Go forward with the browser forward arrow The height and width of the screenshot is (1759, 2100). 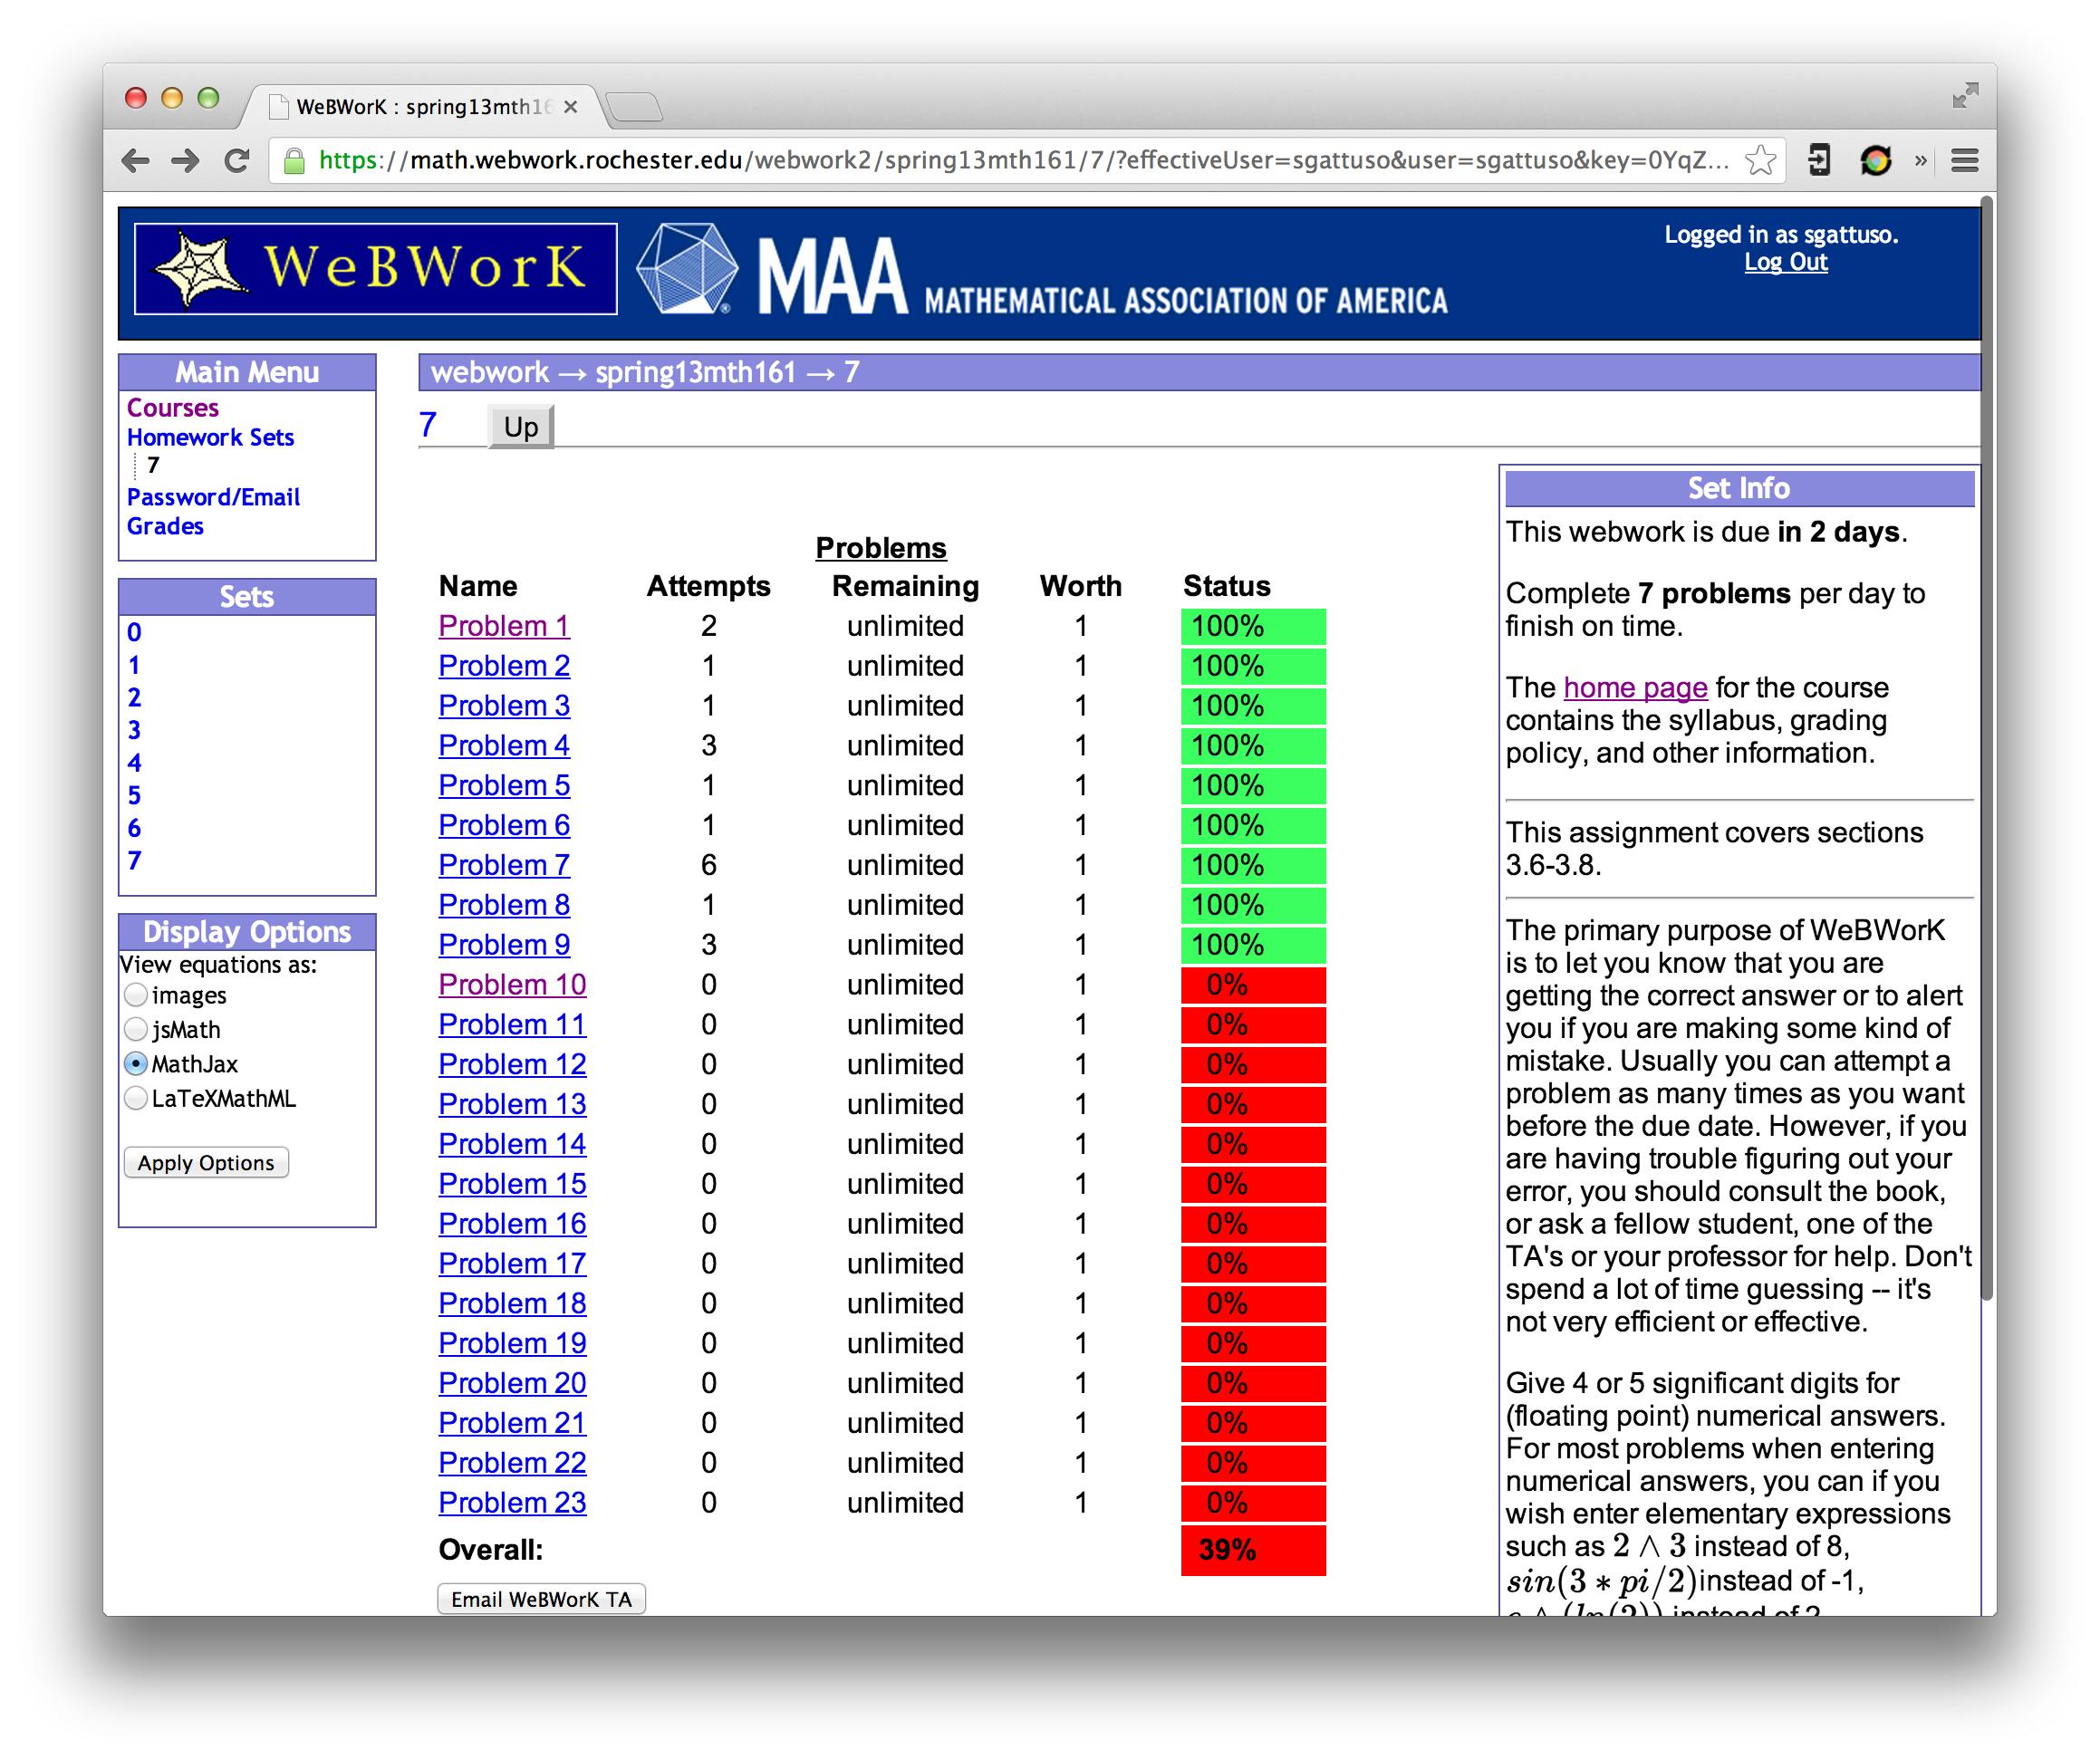click(x=185, y=160)
